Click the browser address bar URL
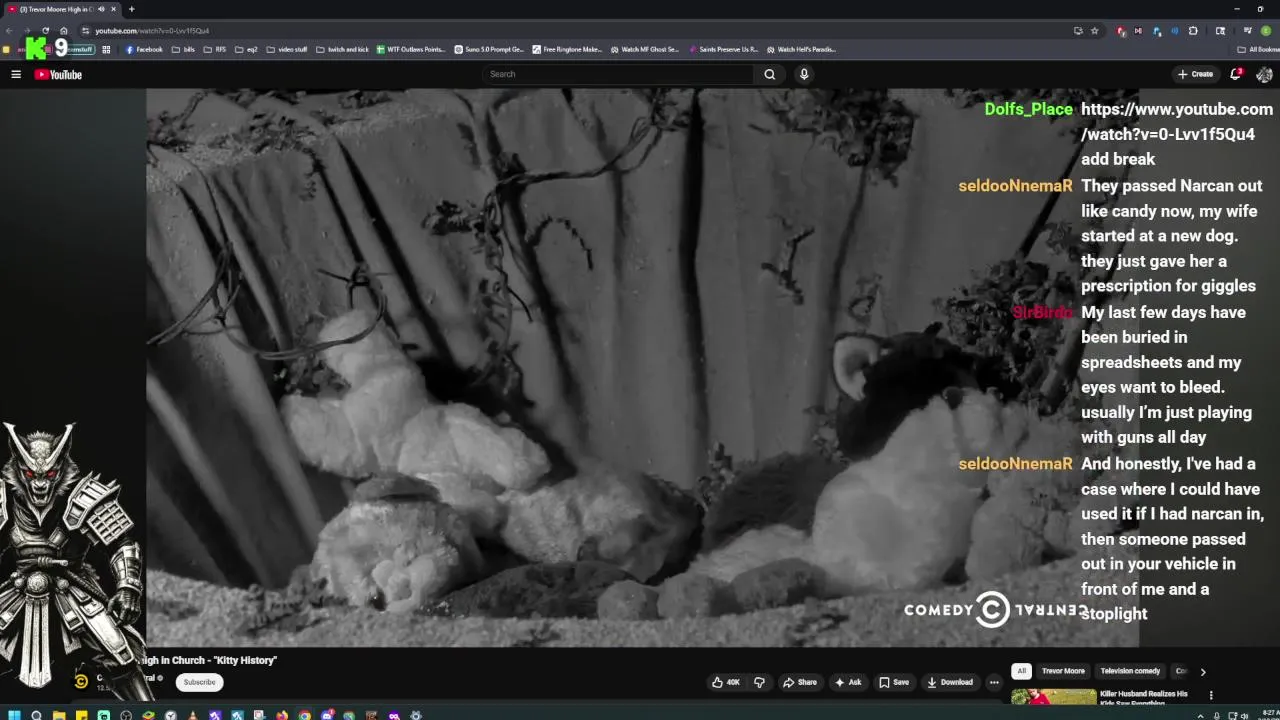 pos(152,31)
